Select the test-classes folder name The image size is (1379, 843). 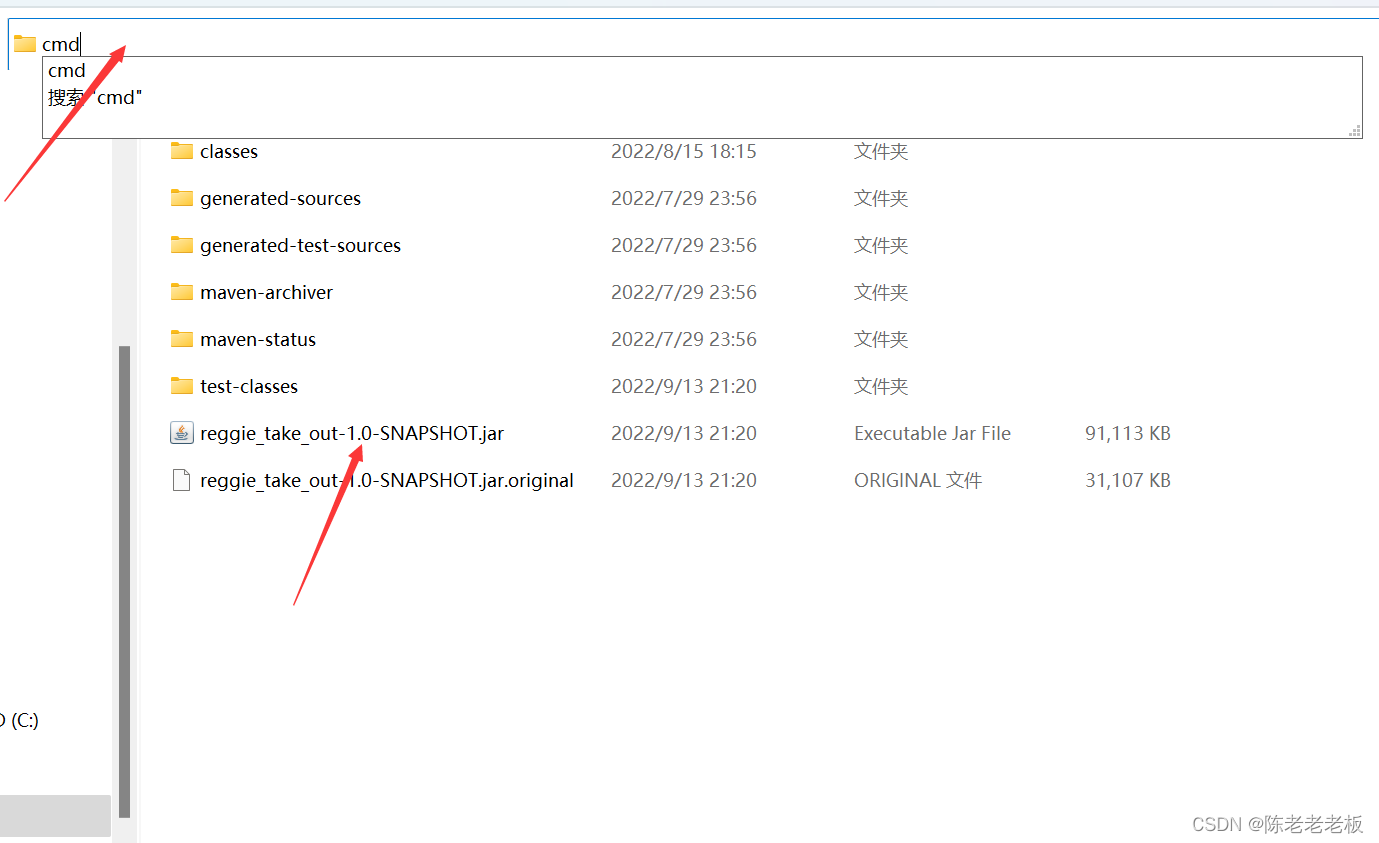pyautogui.click(x=249, y=387)
